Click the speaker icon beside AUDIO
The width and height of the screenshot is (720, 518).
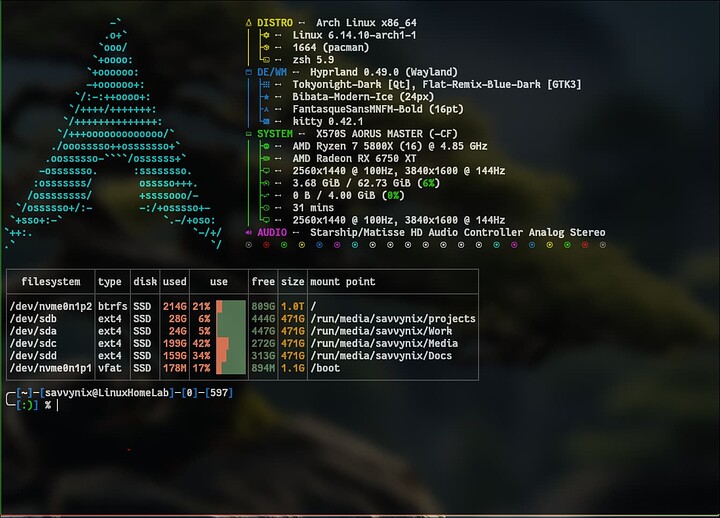click(249, 232)
